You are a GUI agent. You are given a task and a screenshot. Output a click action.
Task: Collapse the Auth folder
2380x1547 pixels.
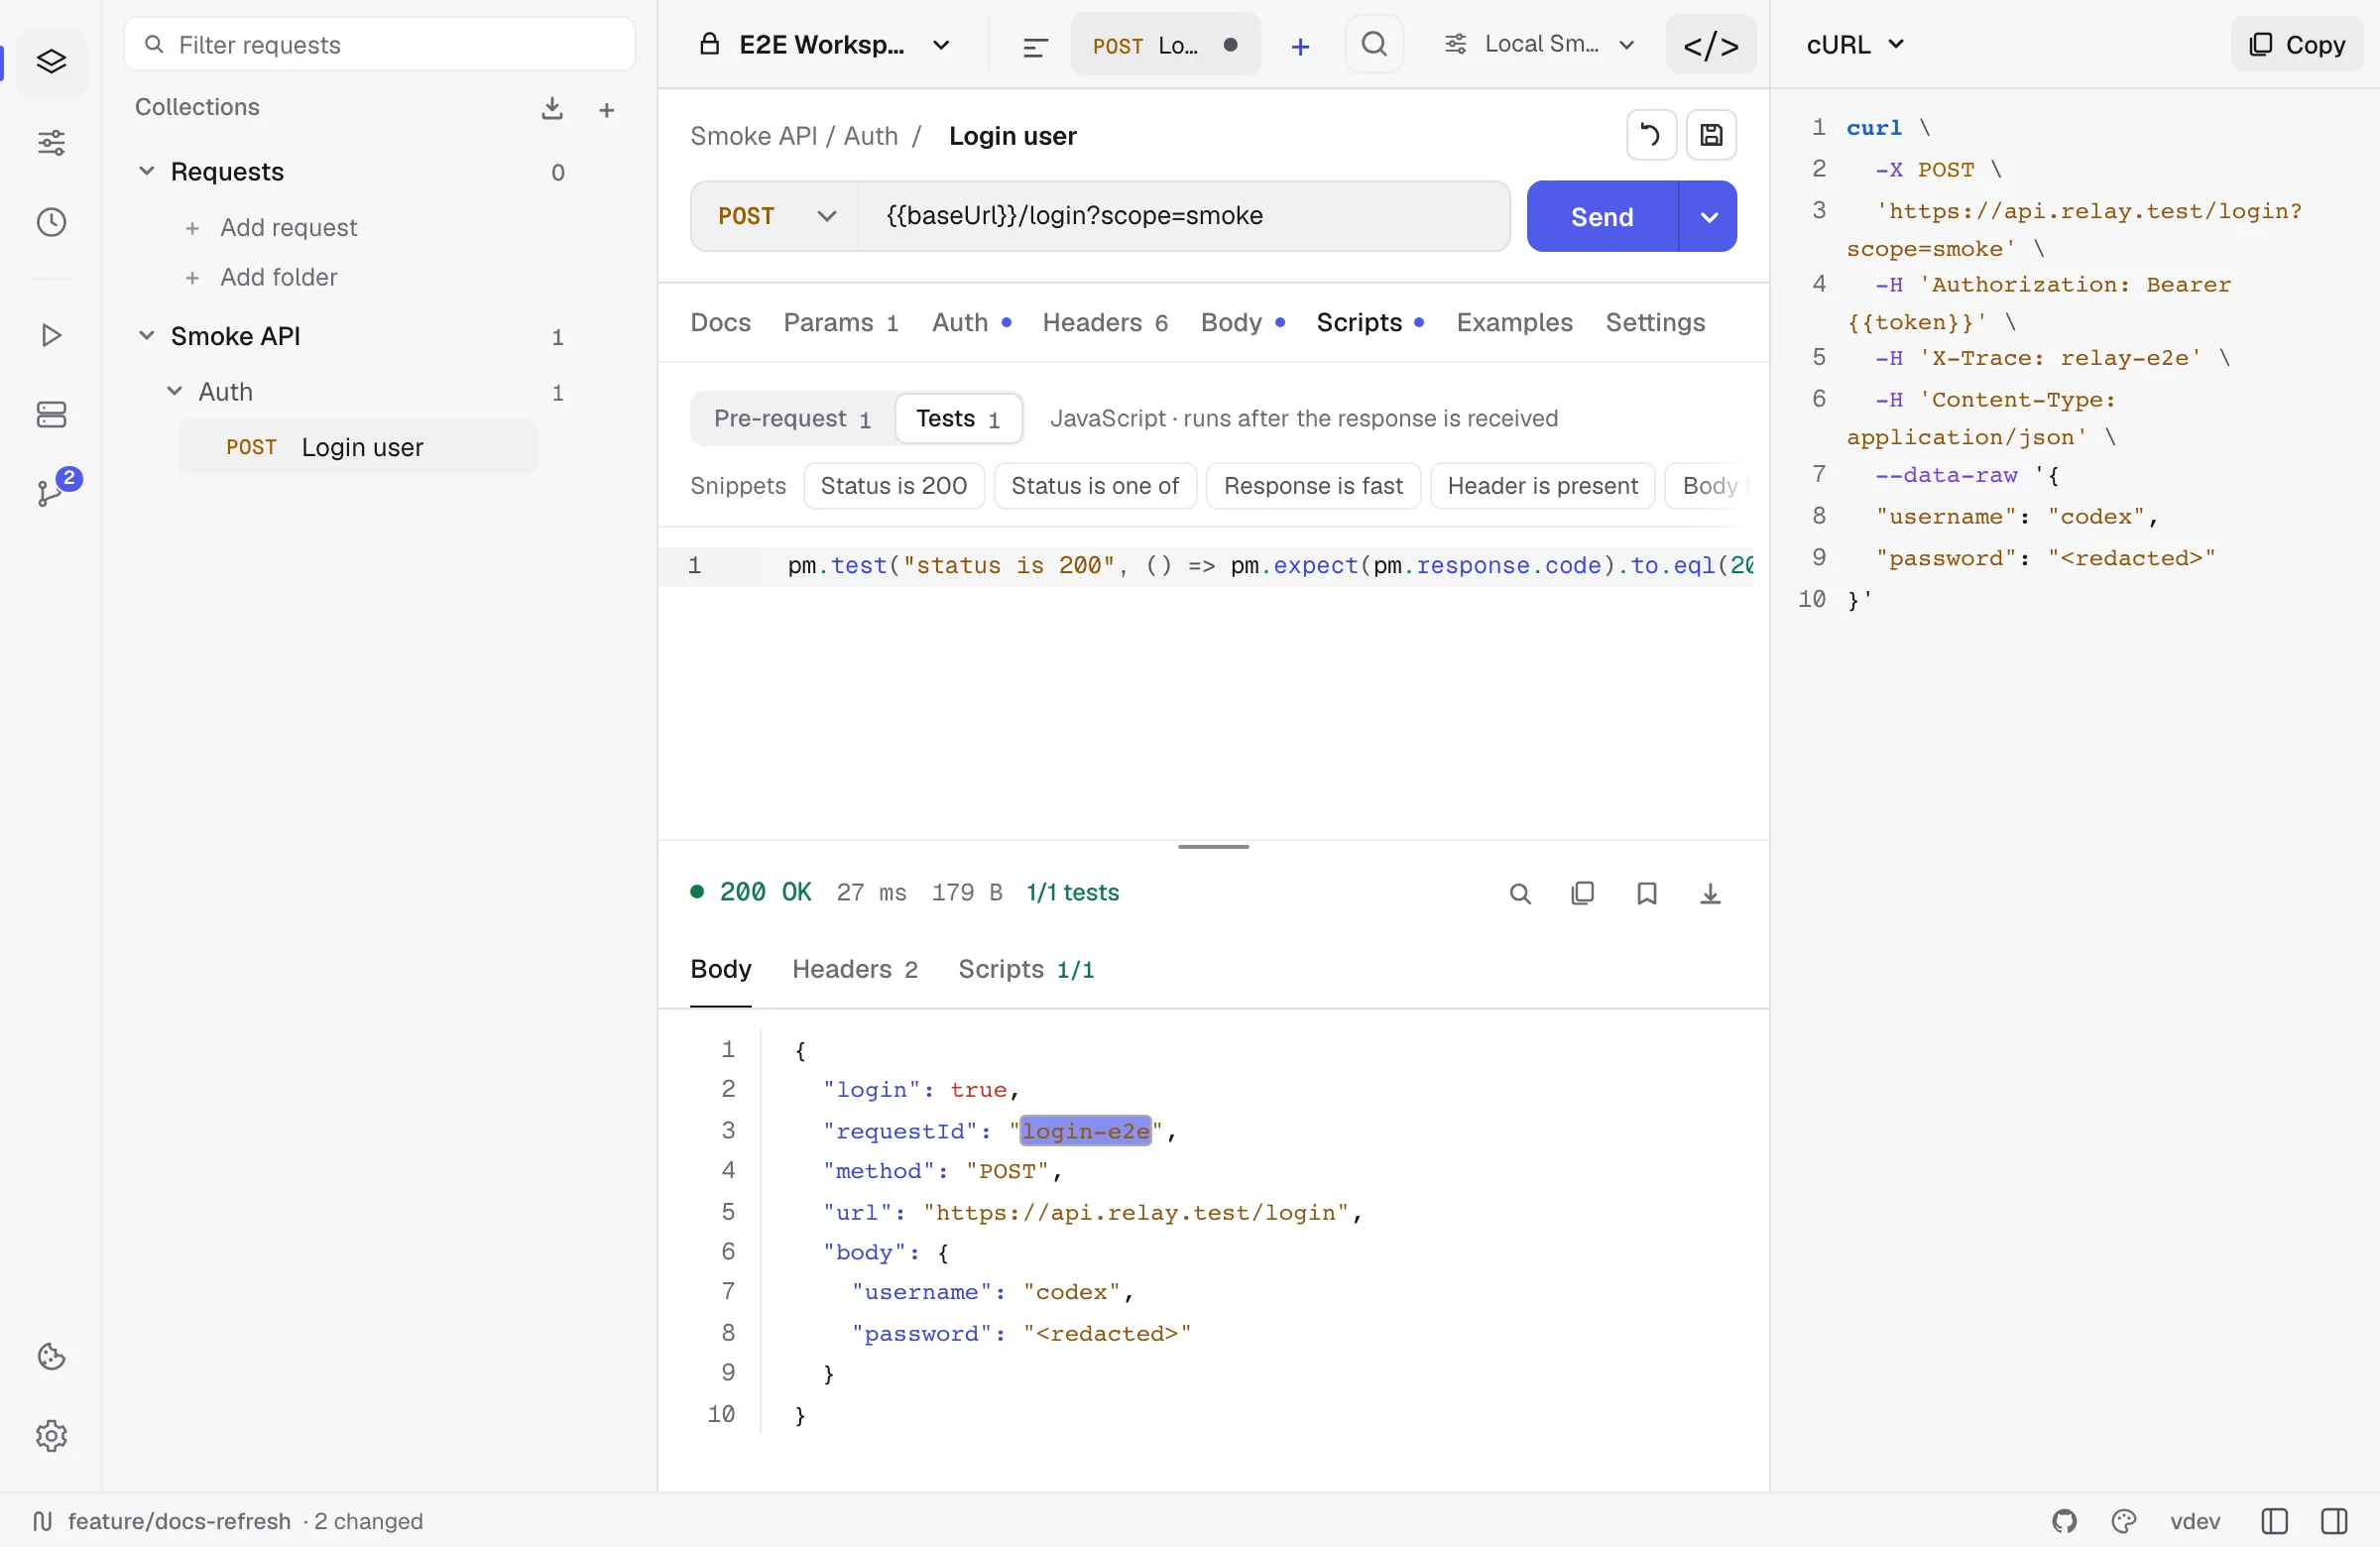pos(174,391)
